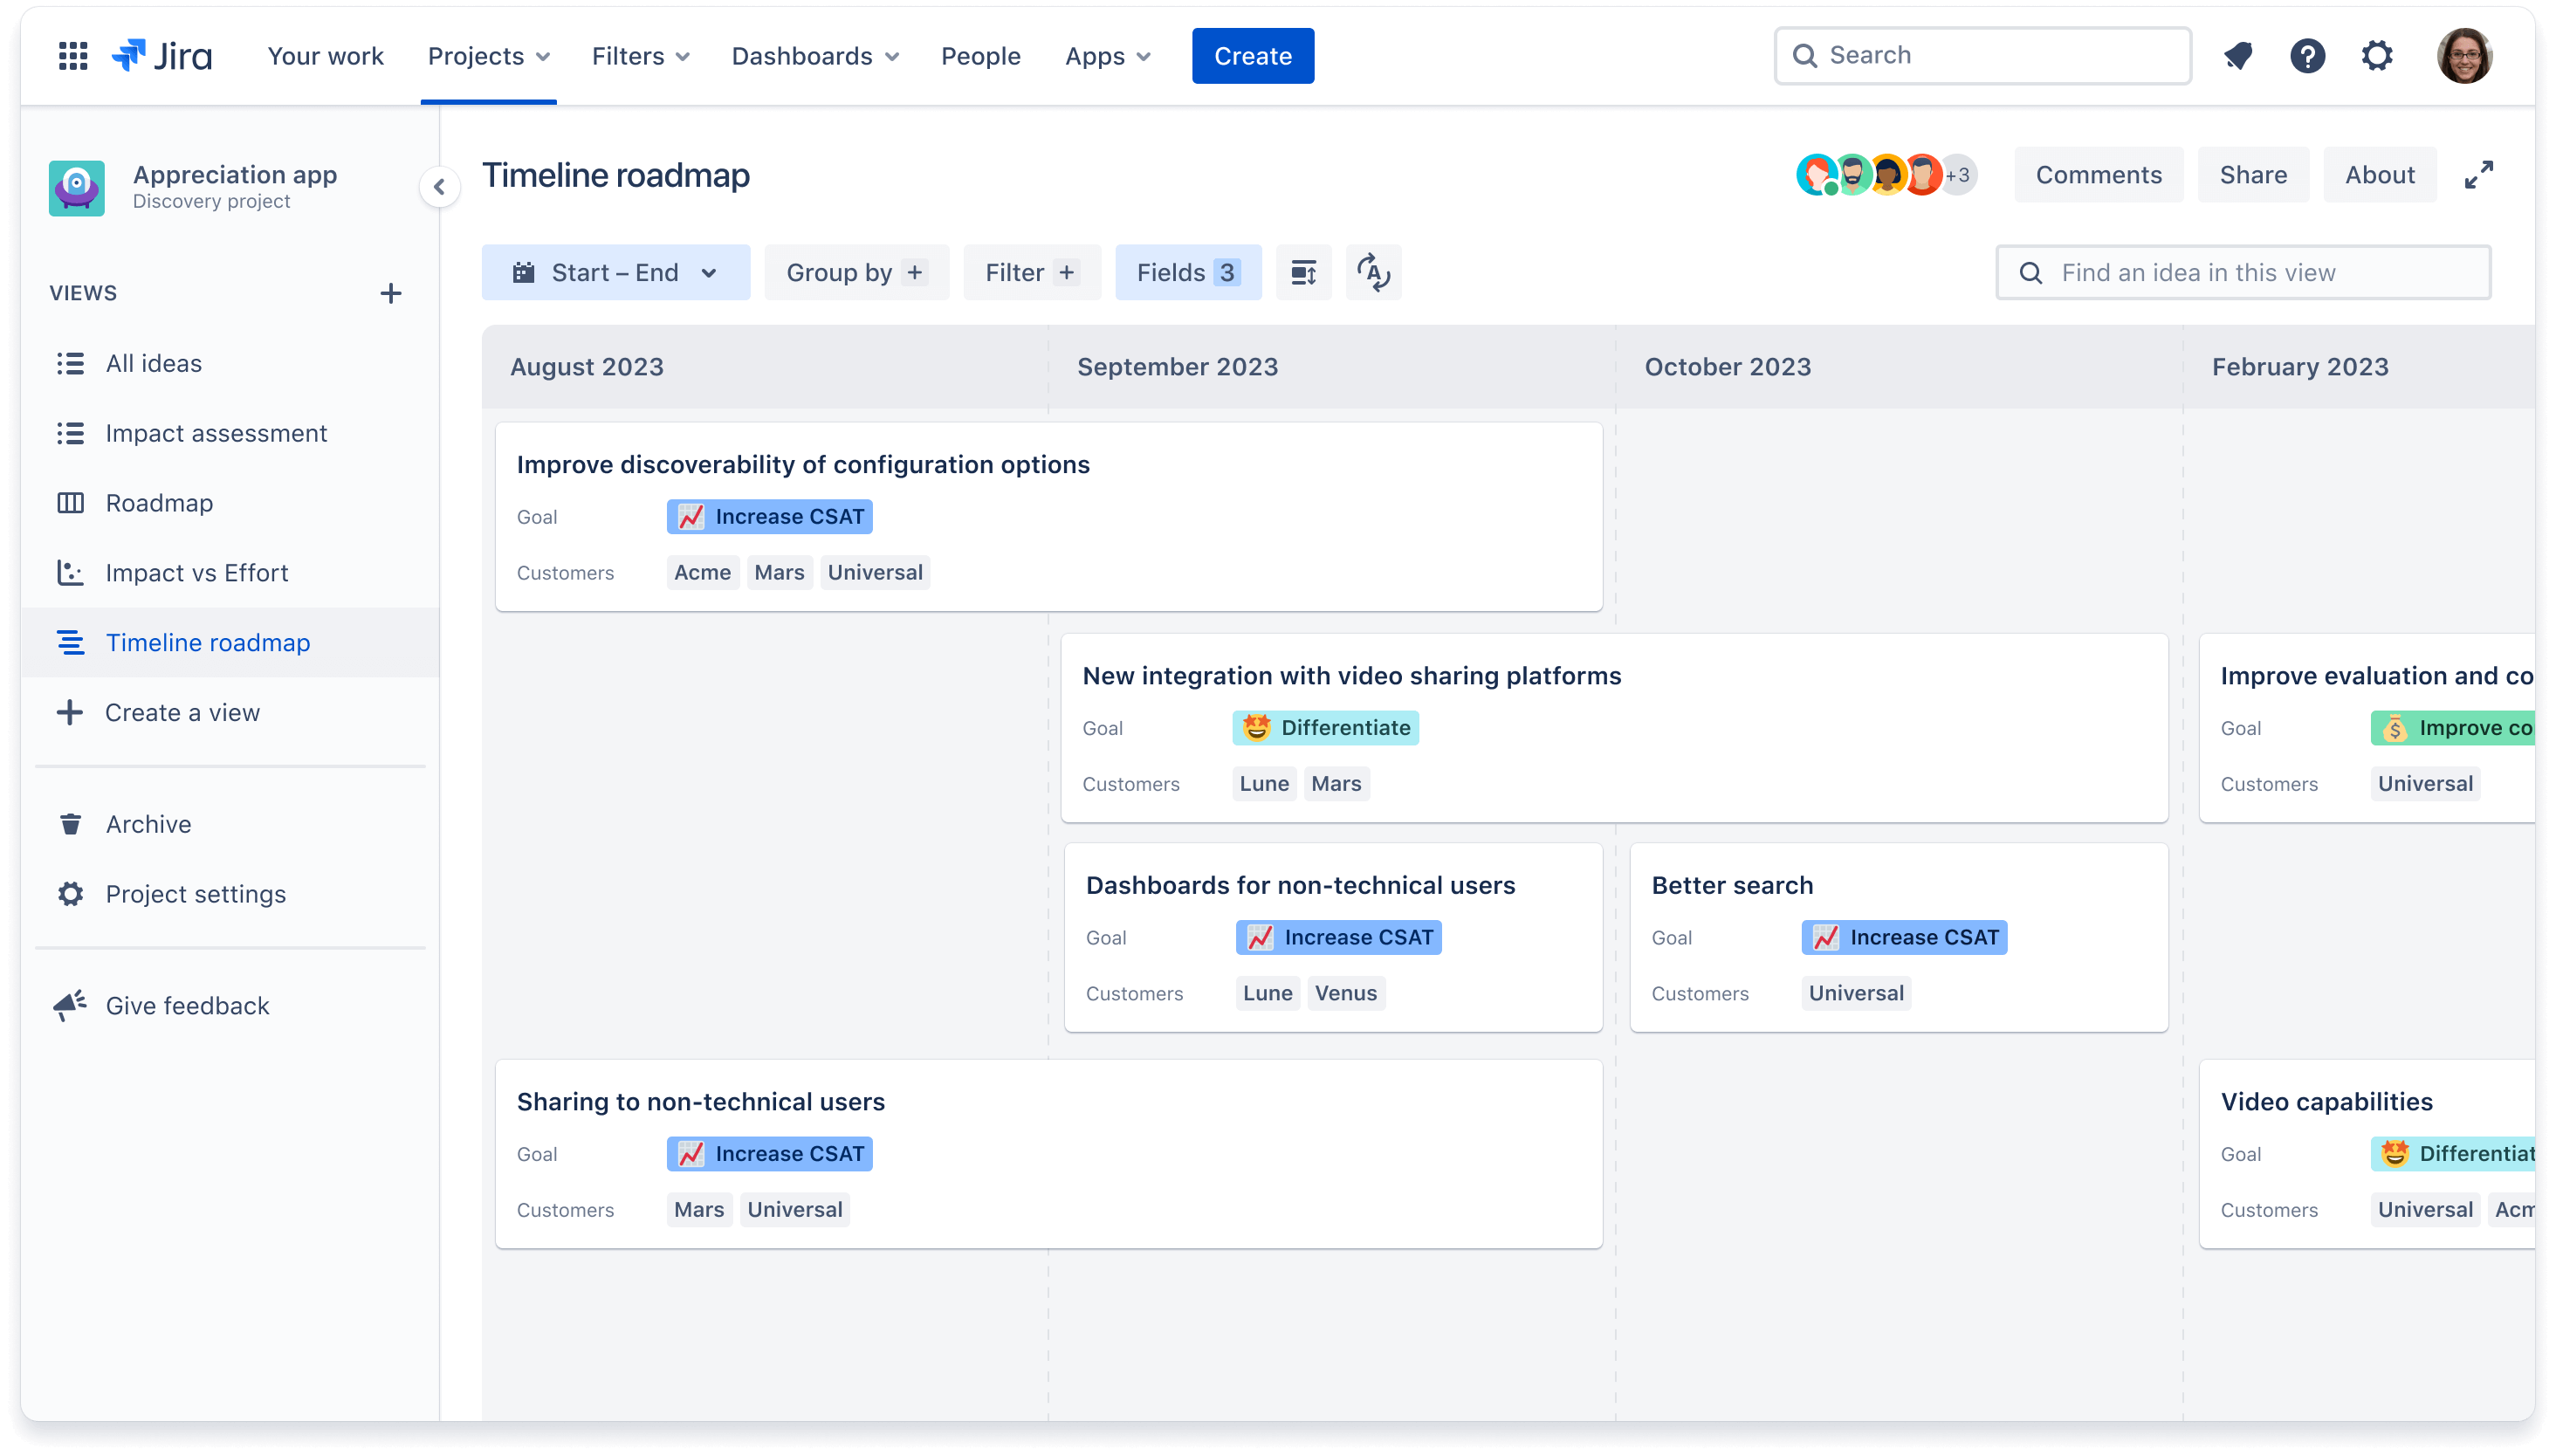Click the Share button
Viewport: 2556px width, 1456px height.
click(x=2252, y=174)
